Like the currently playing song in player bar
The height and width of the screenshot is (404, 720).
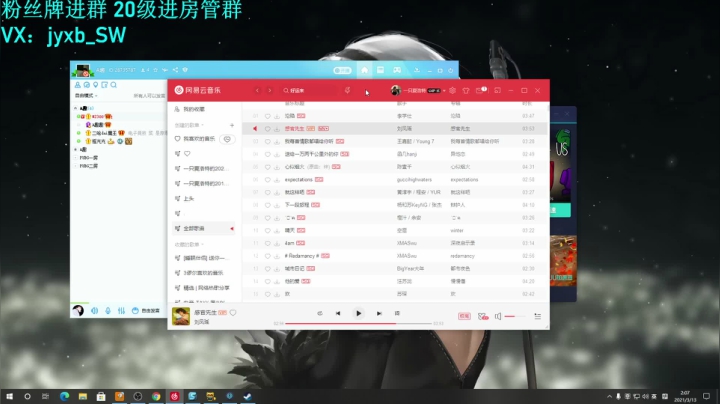tap(233, 313)
